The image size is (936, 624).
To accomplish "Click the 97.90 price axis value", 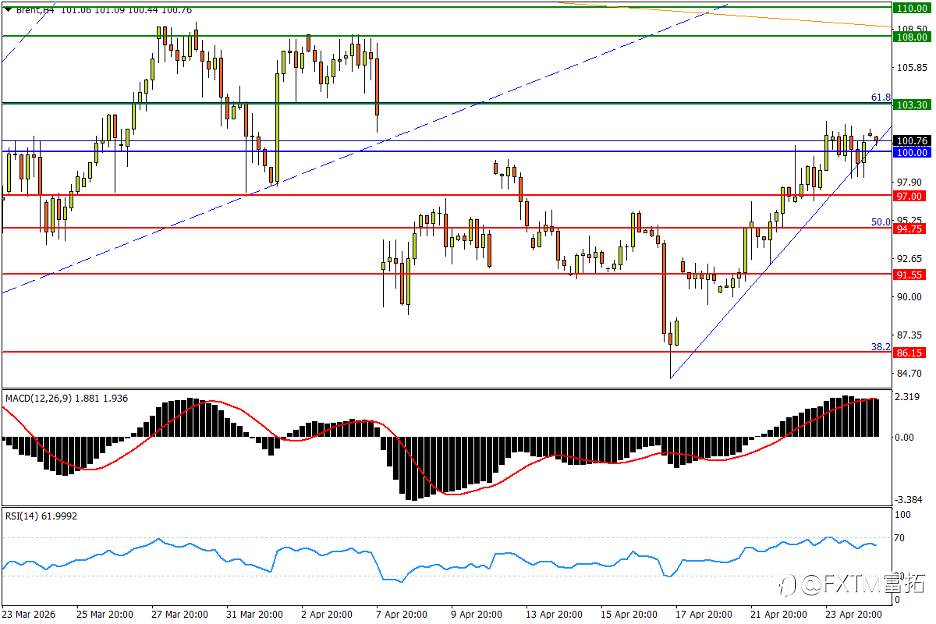I will (910, 182).
